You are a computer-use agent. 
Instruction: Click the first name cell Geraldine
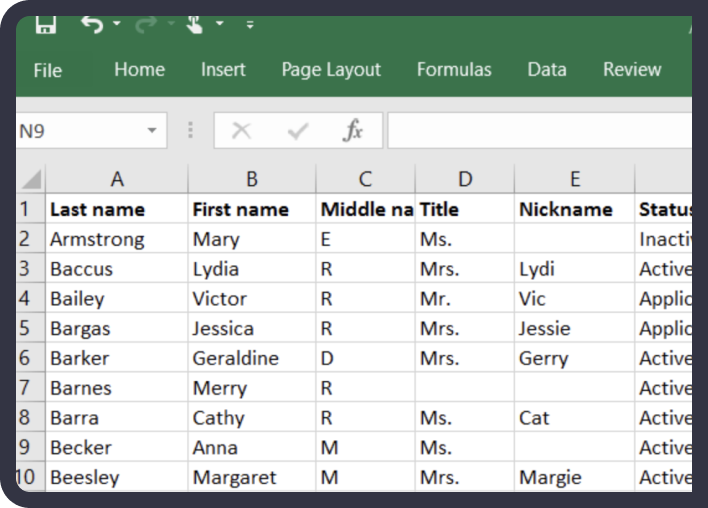[x=252, y=358]
